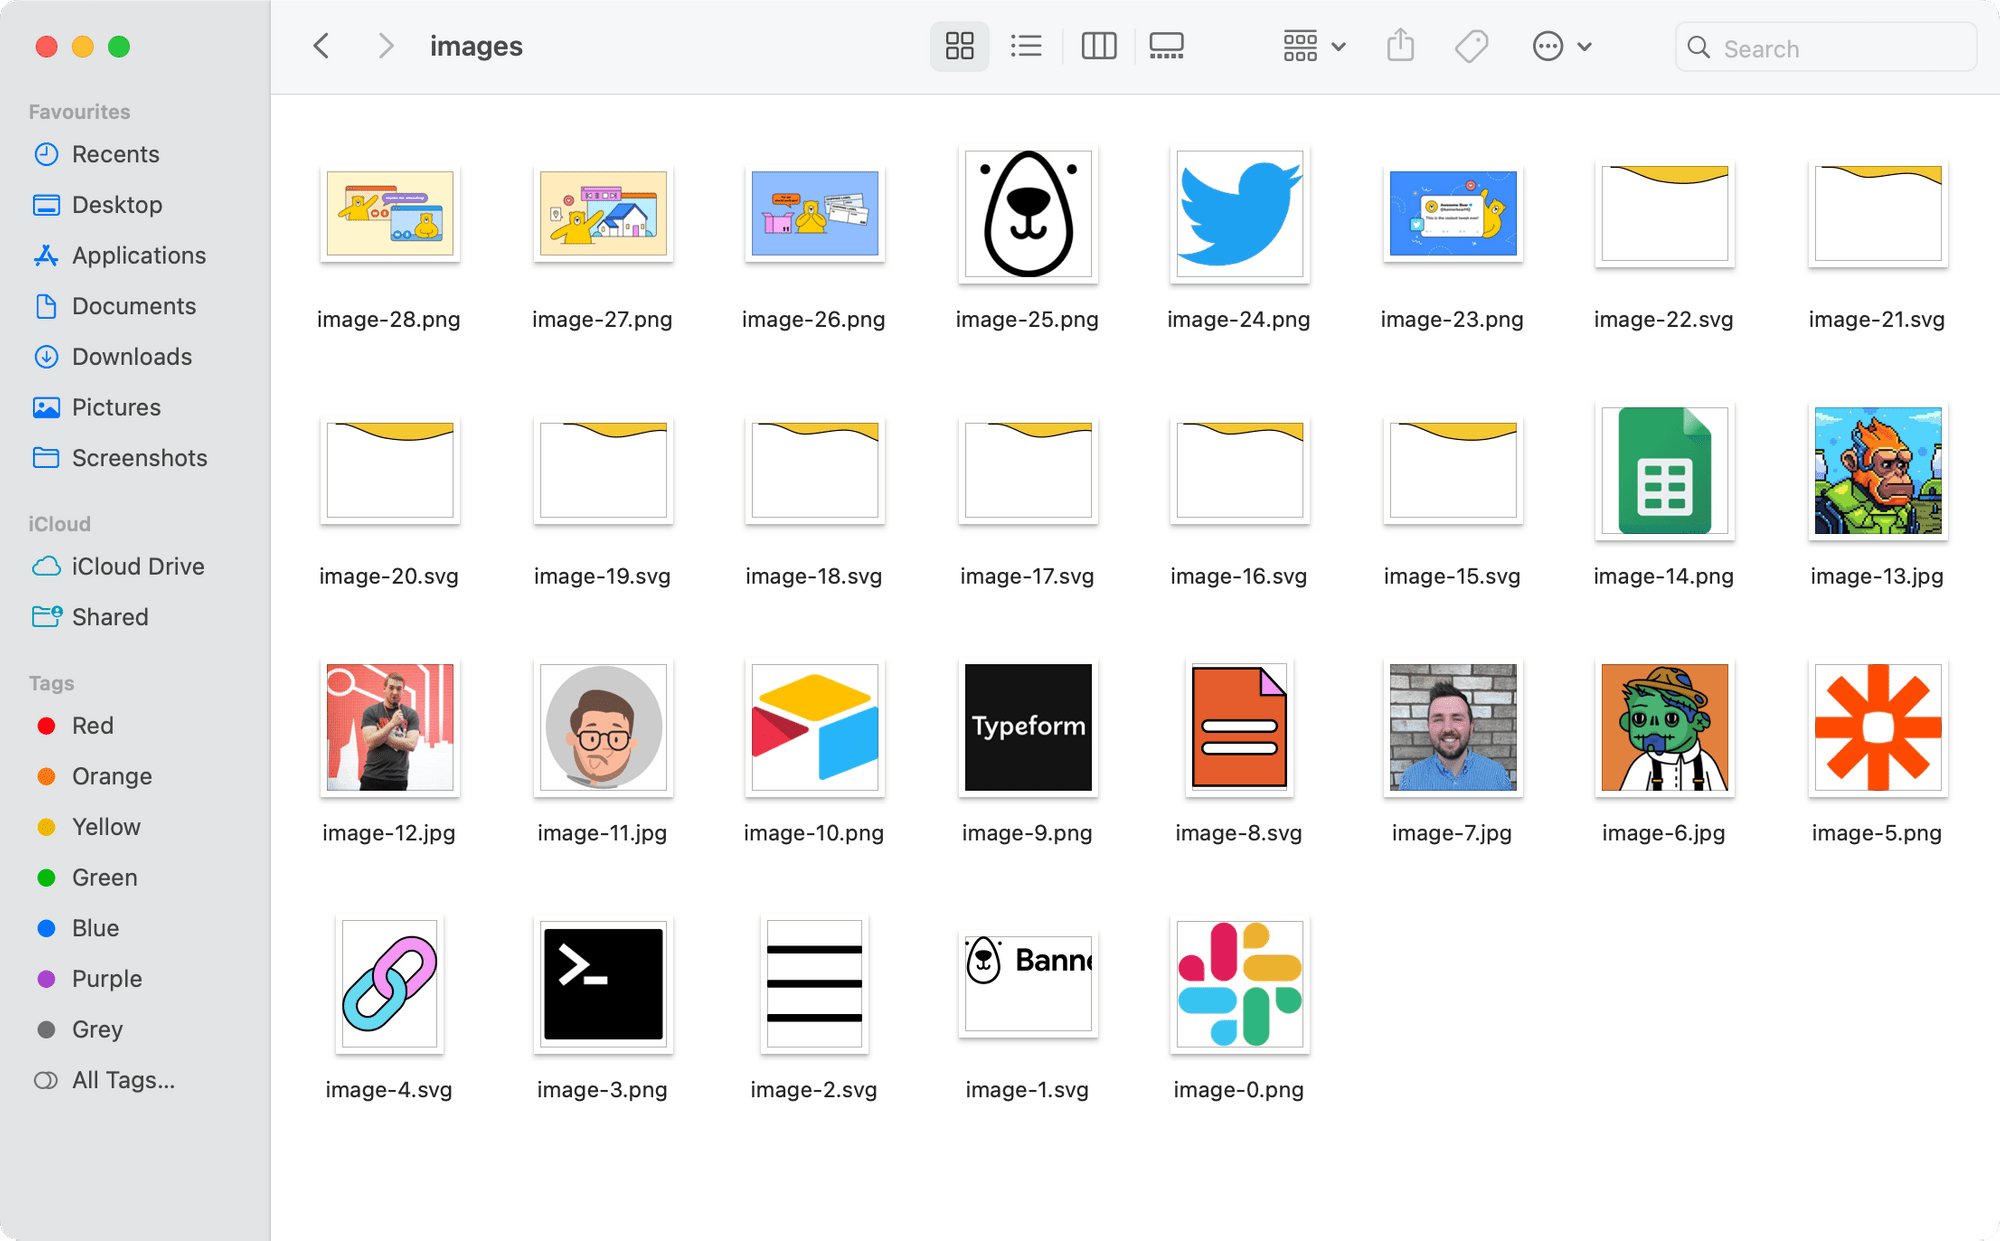Select the pixel ape image-13.jpg
The height and width of the screenshot is (1241, 2000).
(1878, 471)
